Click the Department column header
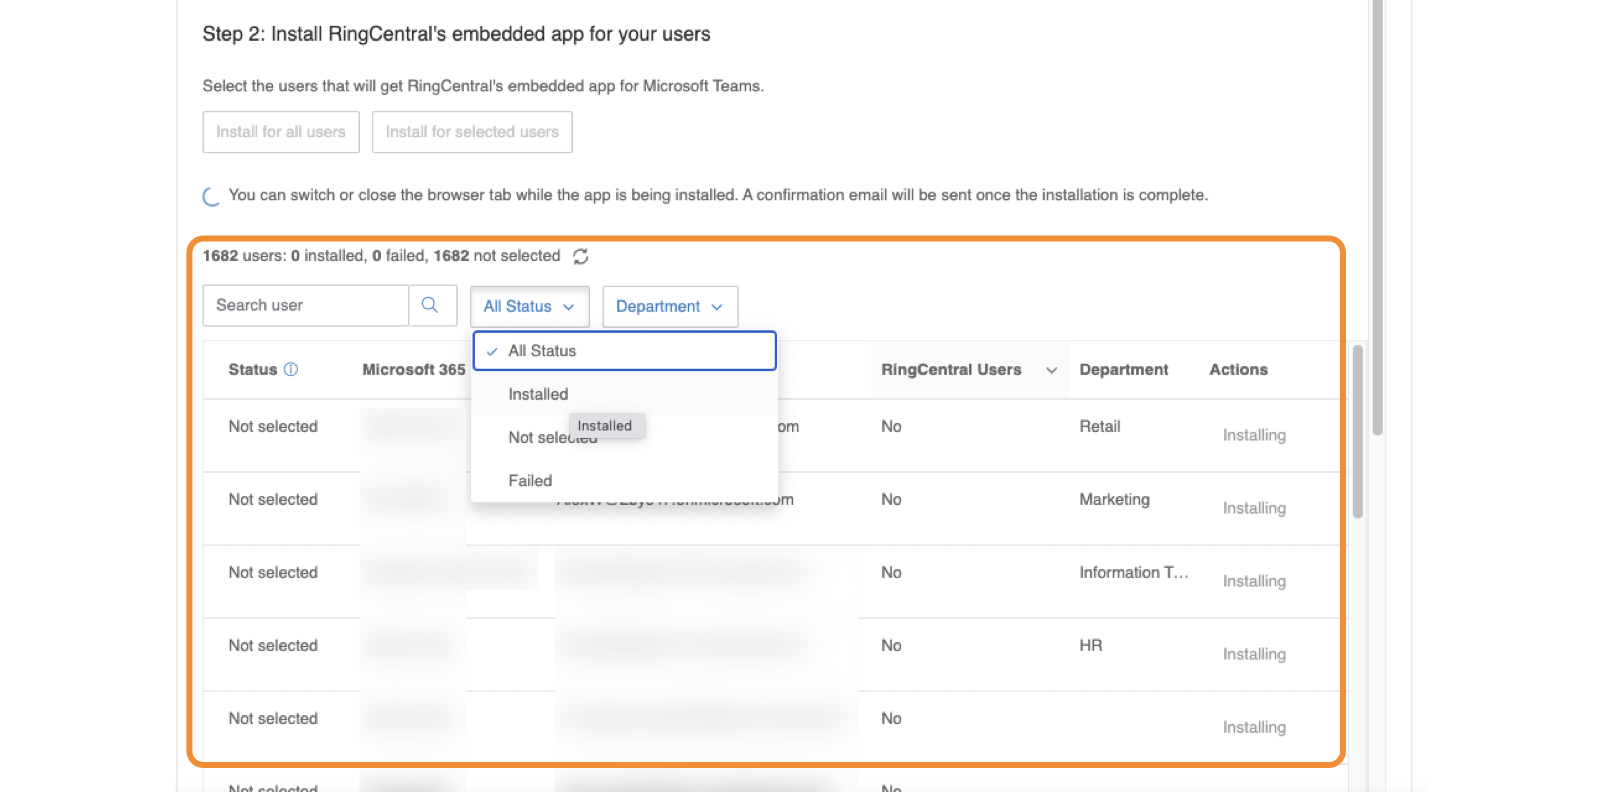The width and height of the screenshot is (1600, 792). [1123, 370]
